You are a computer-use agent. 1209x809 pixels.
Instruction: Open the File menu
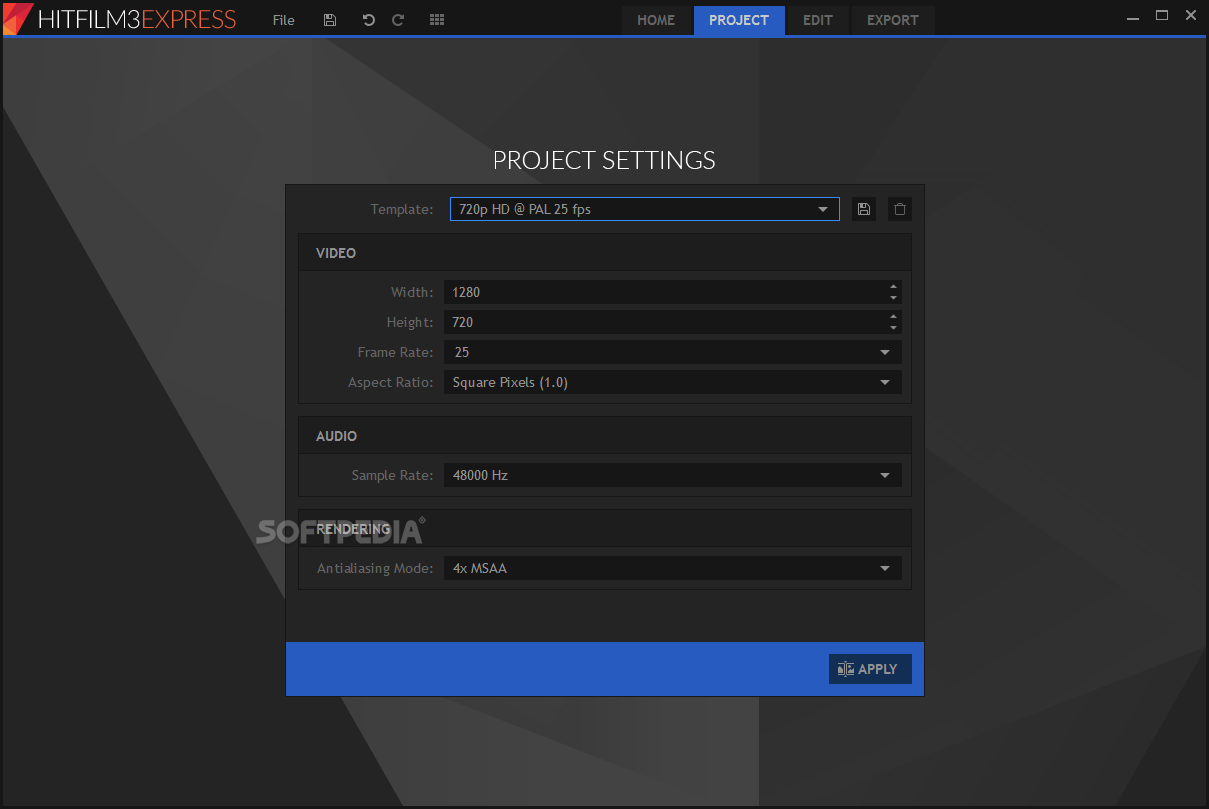pos(284,20)
